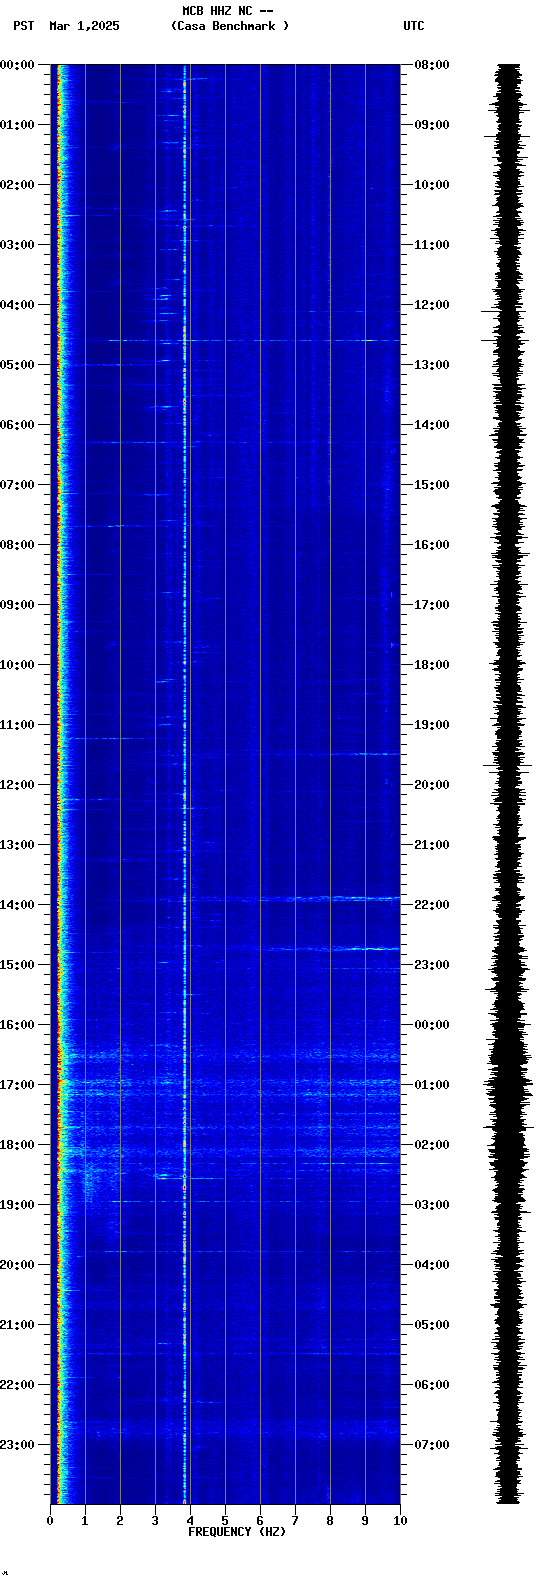Click the PST axis '23:00' time label
The image size is (552, 1584).
[17, 1445]
